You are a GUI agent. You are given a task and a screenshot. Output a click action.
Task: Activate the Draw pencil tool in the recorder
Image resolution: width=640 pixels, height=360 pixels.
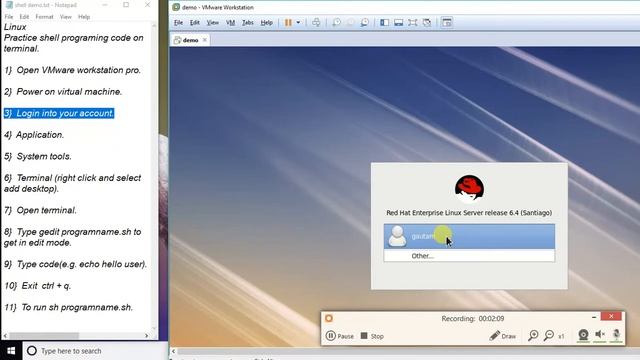[x=502, y=336]
